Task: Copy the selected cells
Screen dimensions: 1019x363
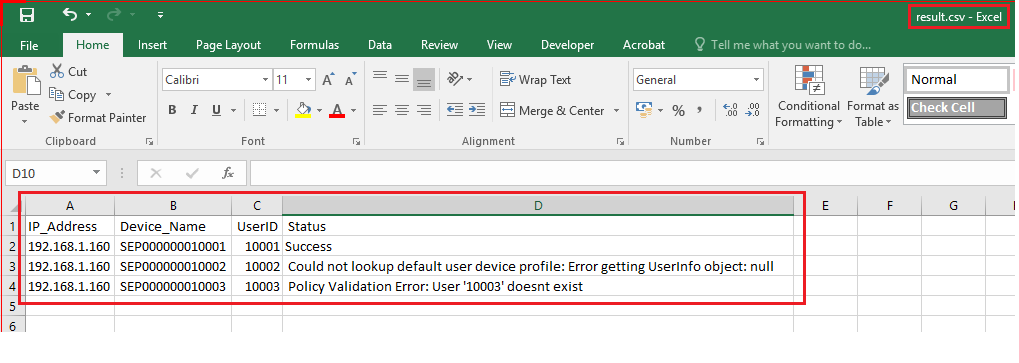Action: coord(73,95)
